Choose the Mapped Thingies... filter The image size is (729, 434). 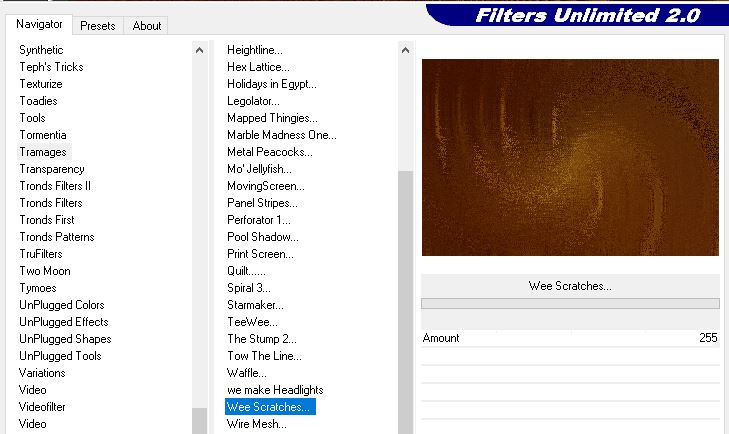point(272,118)
